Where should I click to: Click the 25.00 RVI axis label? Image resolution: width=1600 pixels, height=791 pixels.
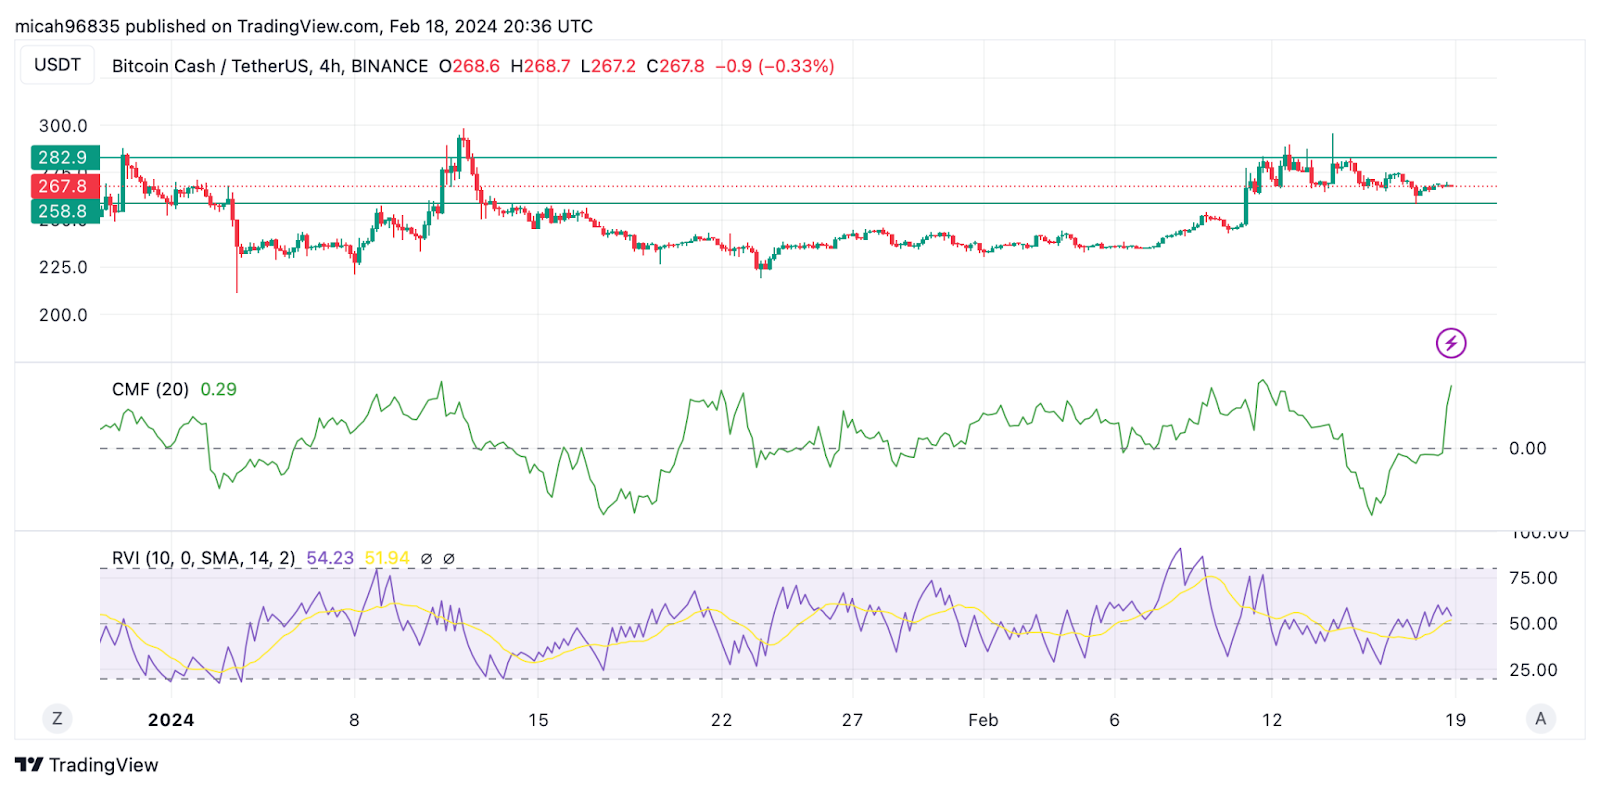(x=1533, y=670)
